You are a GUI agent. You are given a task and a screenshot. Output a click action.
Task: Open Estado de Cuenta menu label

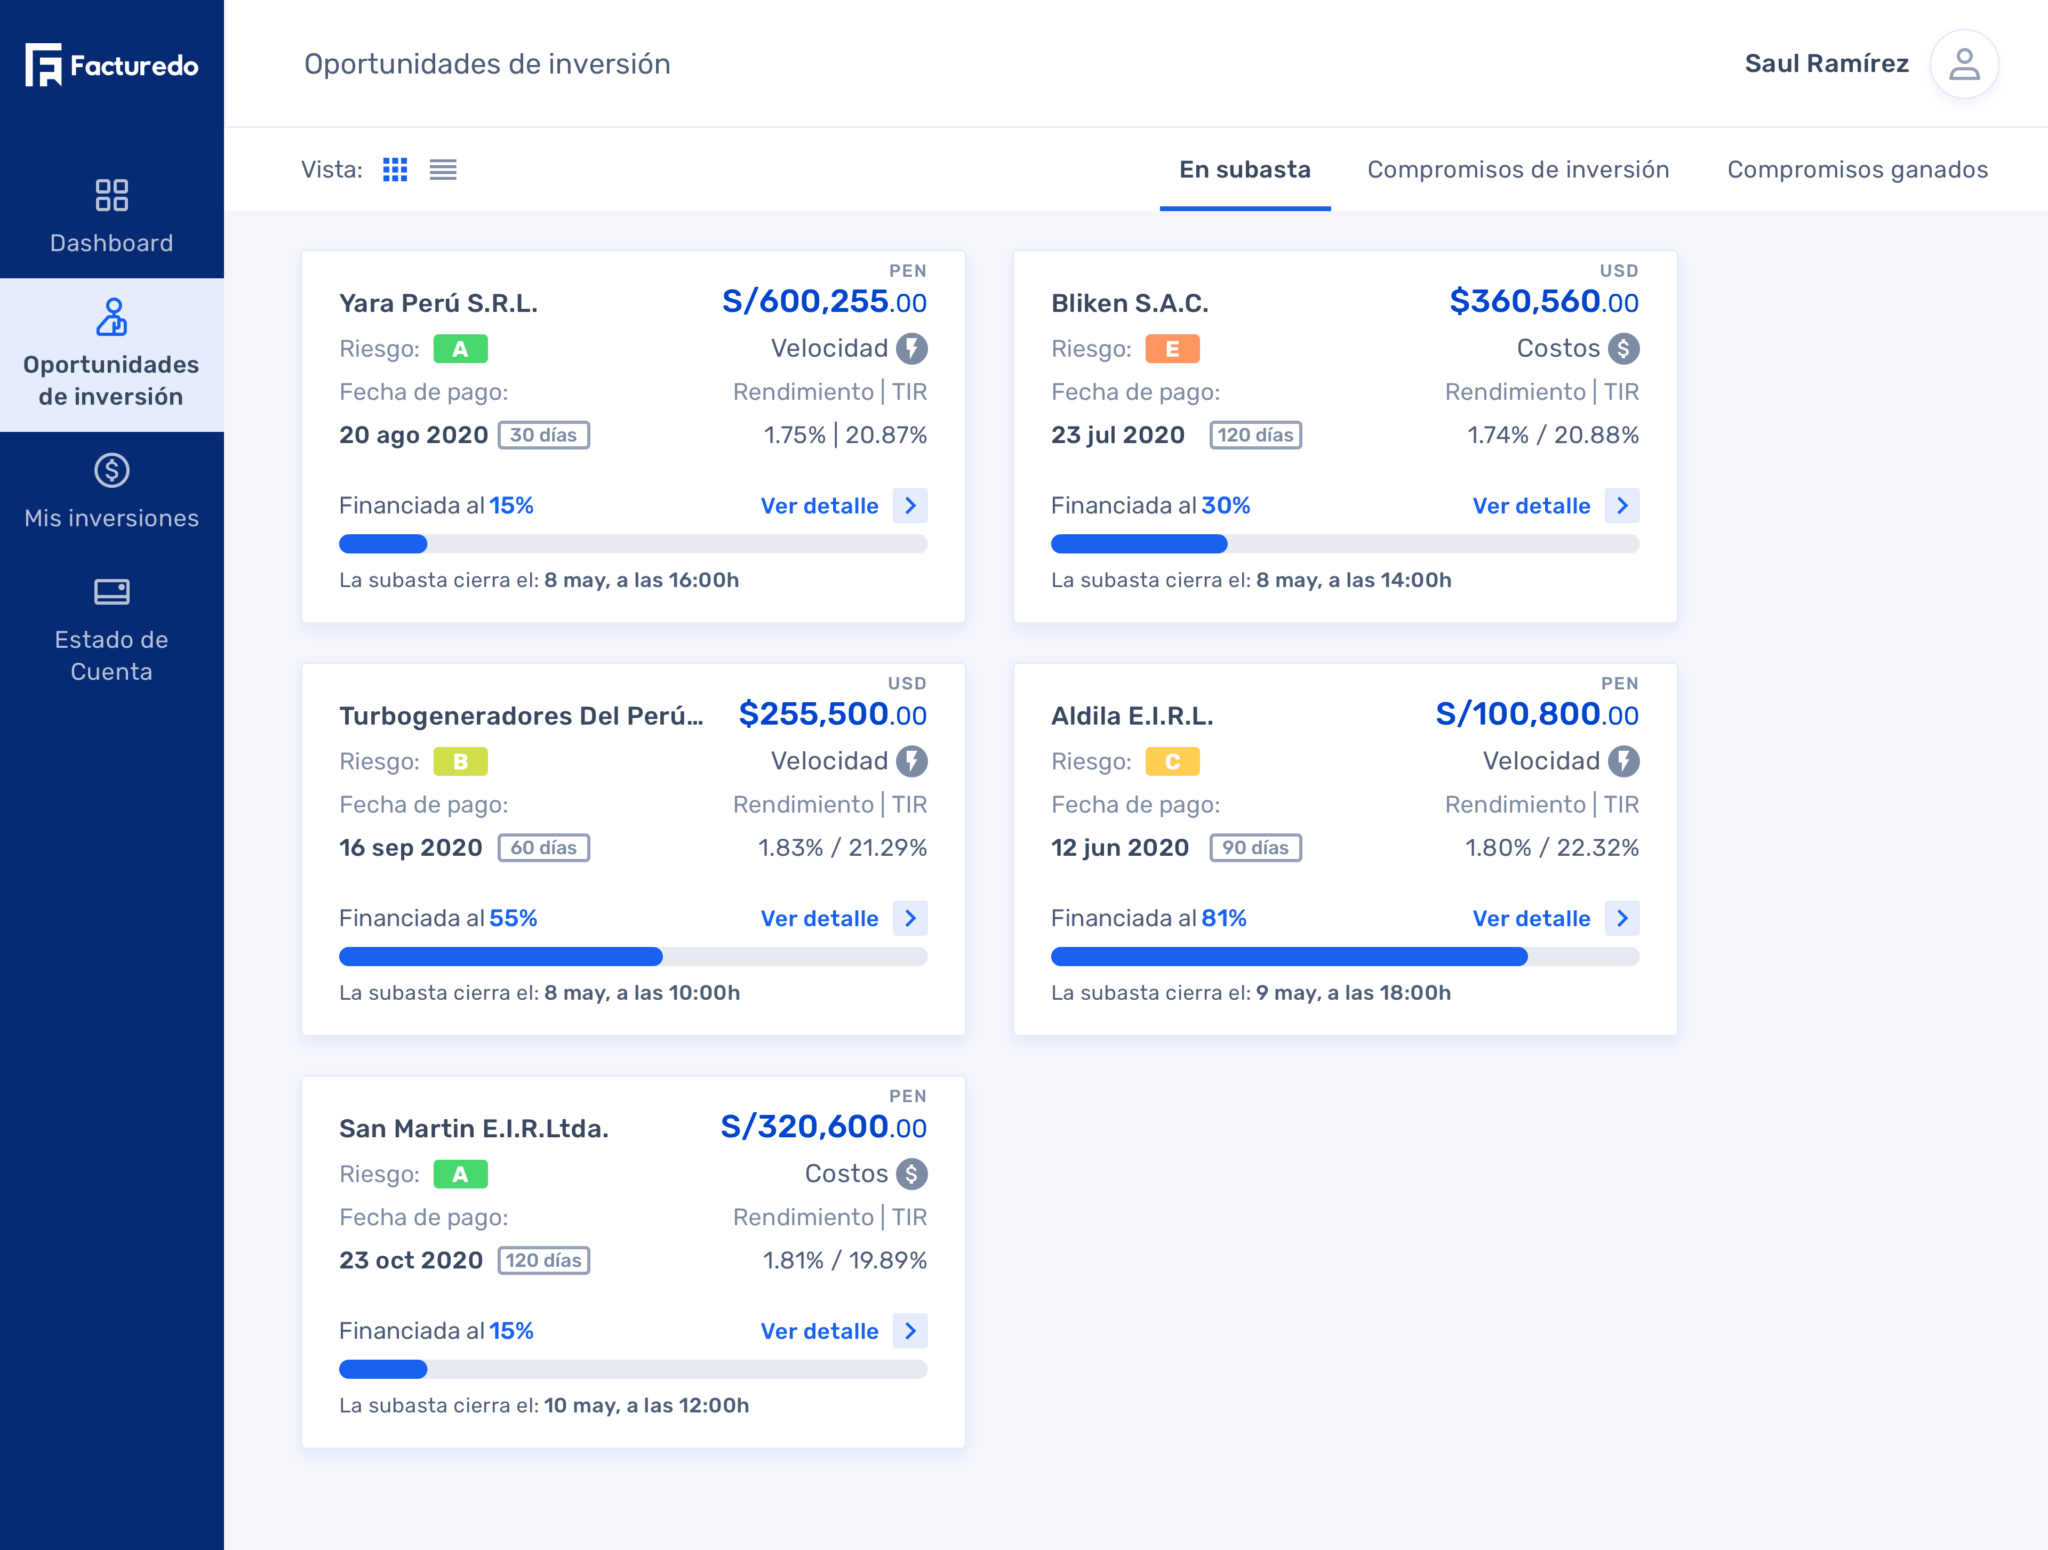point(111,655)
